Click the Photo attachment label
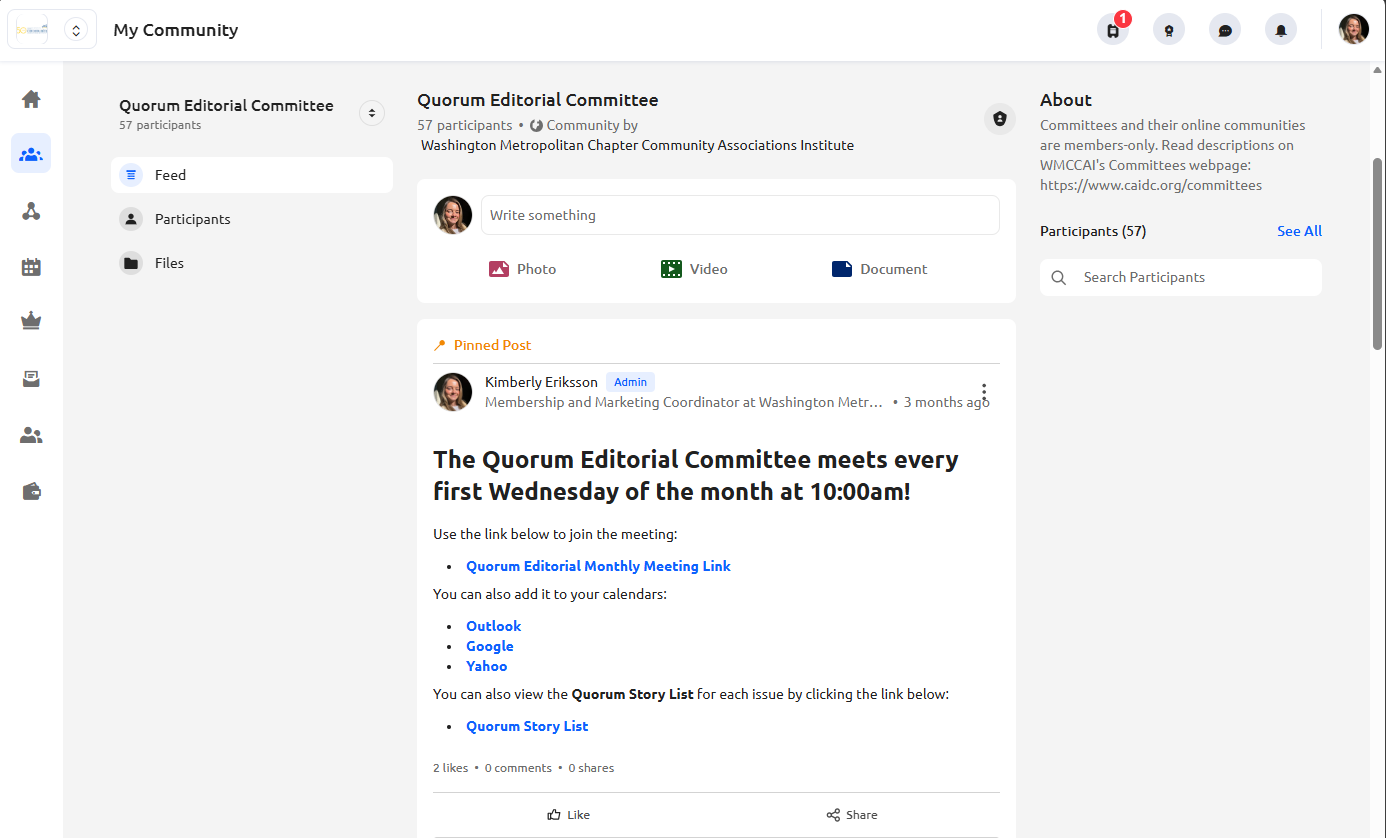This screenshot has height=838, width=1386. [x=536, y=269]
